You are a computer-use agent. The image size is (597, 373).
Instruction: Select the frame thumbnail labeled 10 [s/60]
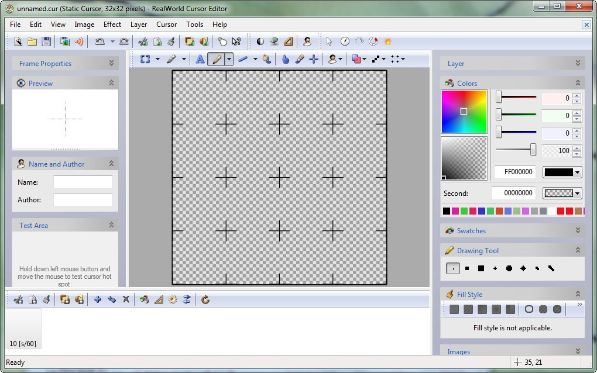pos(23,329)
